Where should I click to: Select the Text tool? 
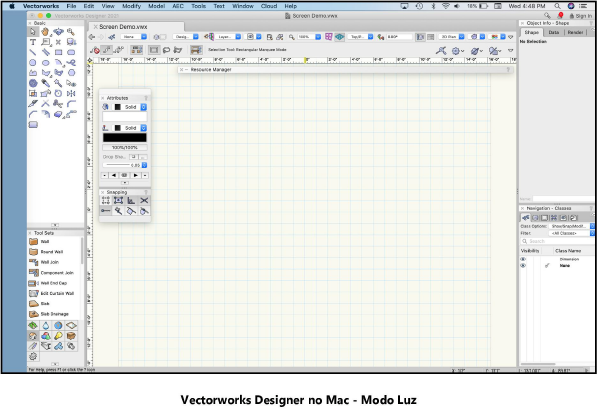coord(33,42)
